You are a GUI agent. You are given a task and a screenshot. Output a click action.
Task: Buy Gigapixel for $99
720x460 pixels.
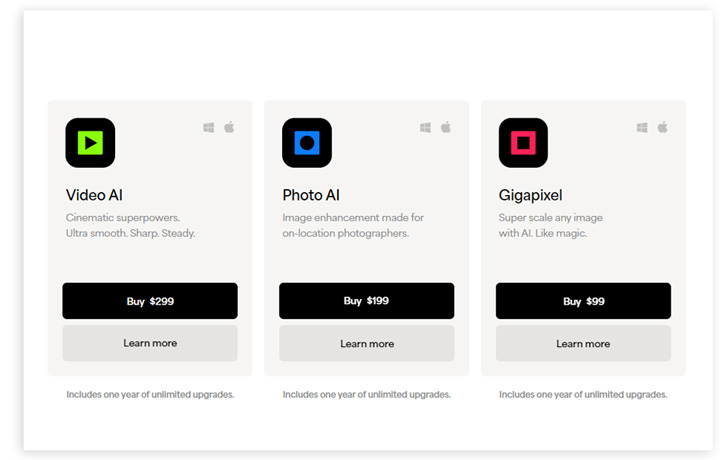click(x=583, y=301)
